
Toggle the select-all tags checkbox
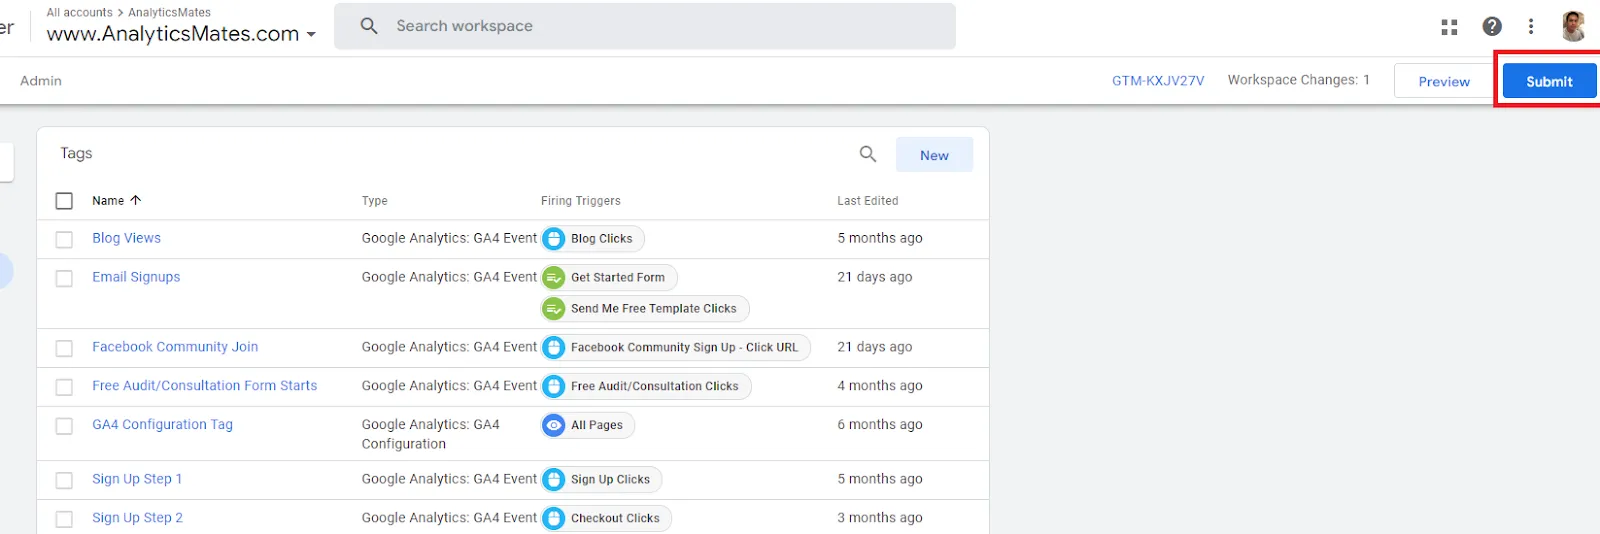[64, 201]
